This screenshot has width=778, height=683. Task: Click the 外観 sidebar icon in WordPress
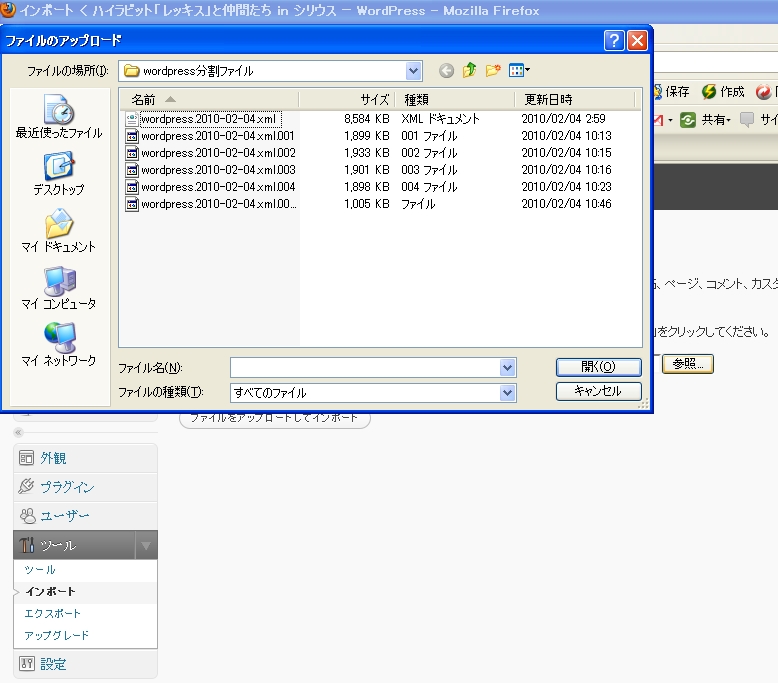click(26, 458)
